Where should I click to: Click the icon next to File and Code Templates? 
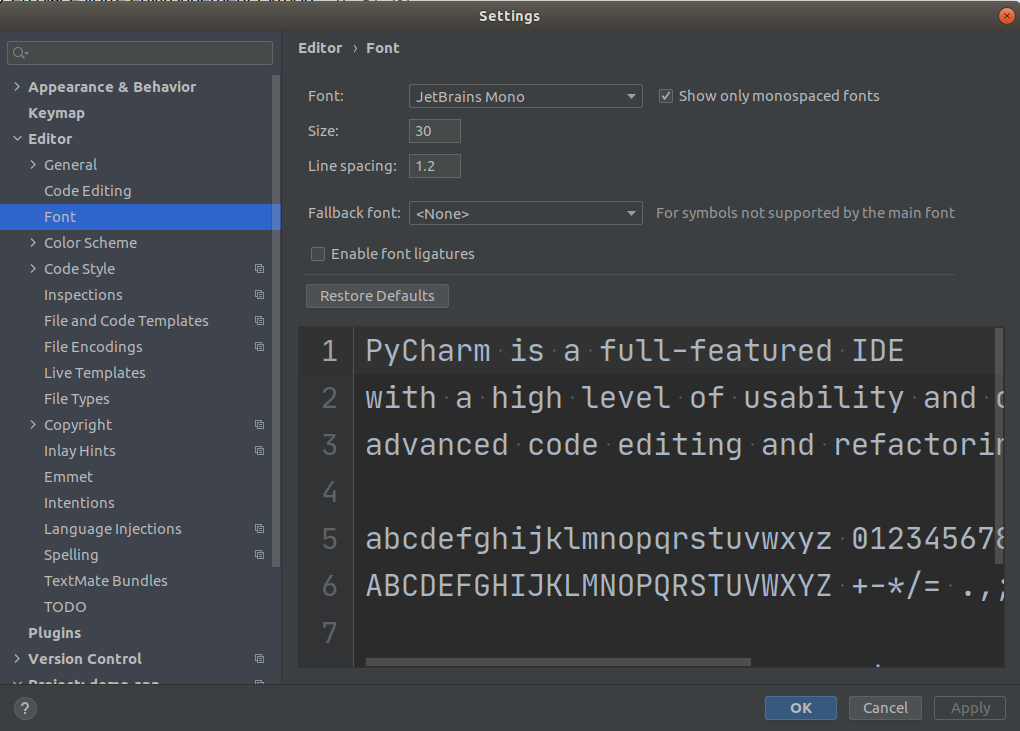[259, 320]
